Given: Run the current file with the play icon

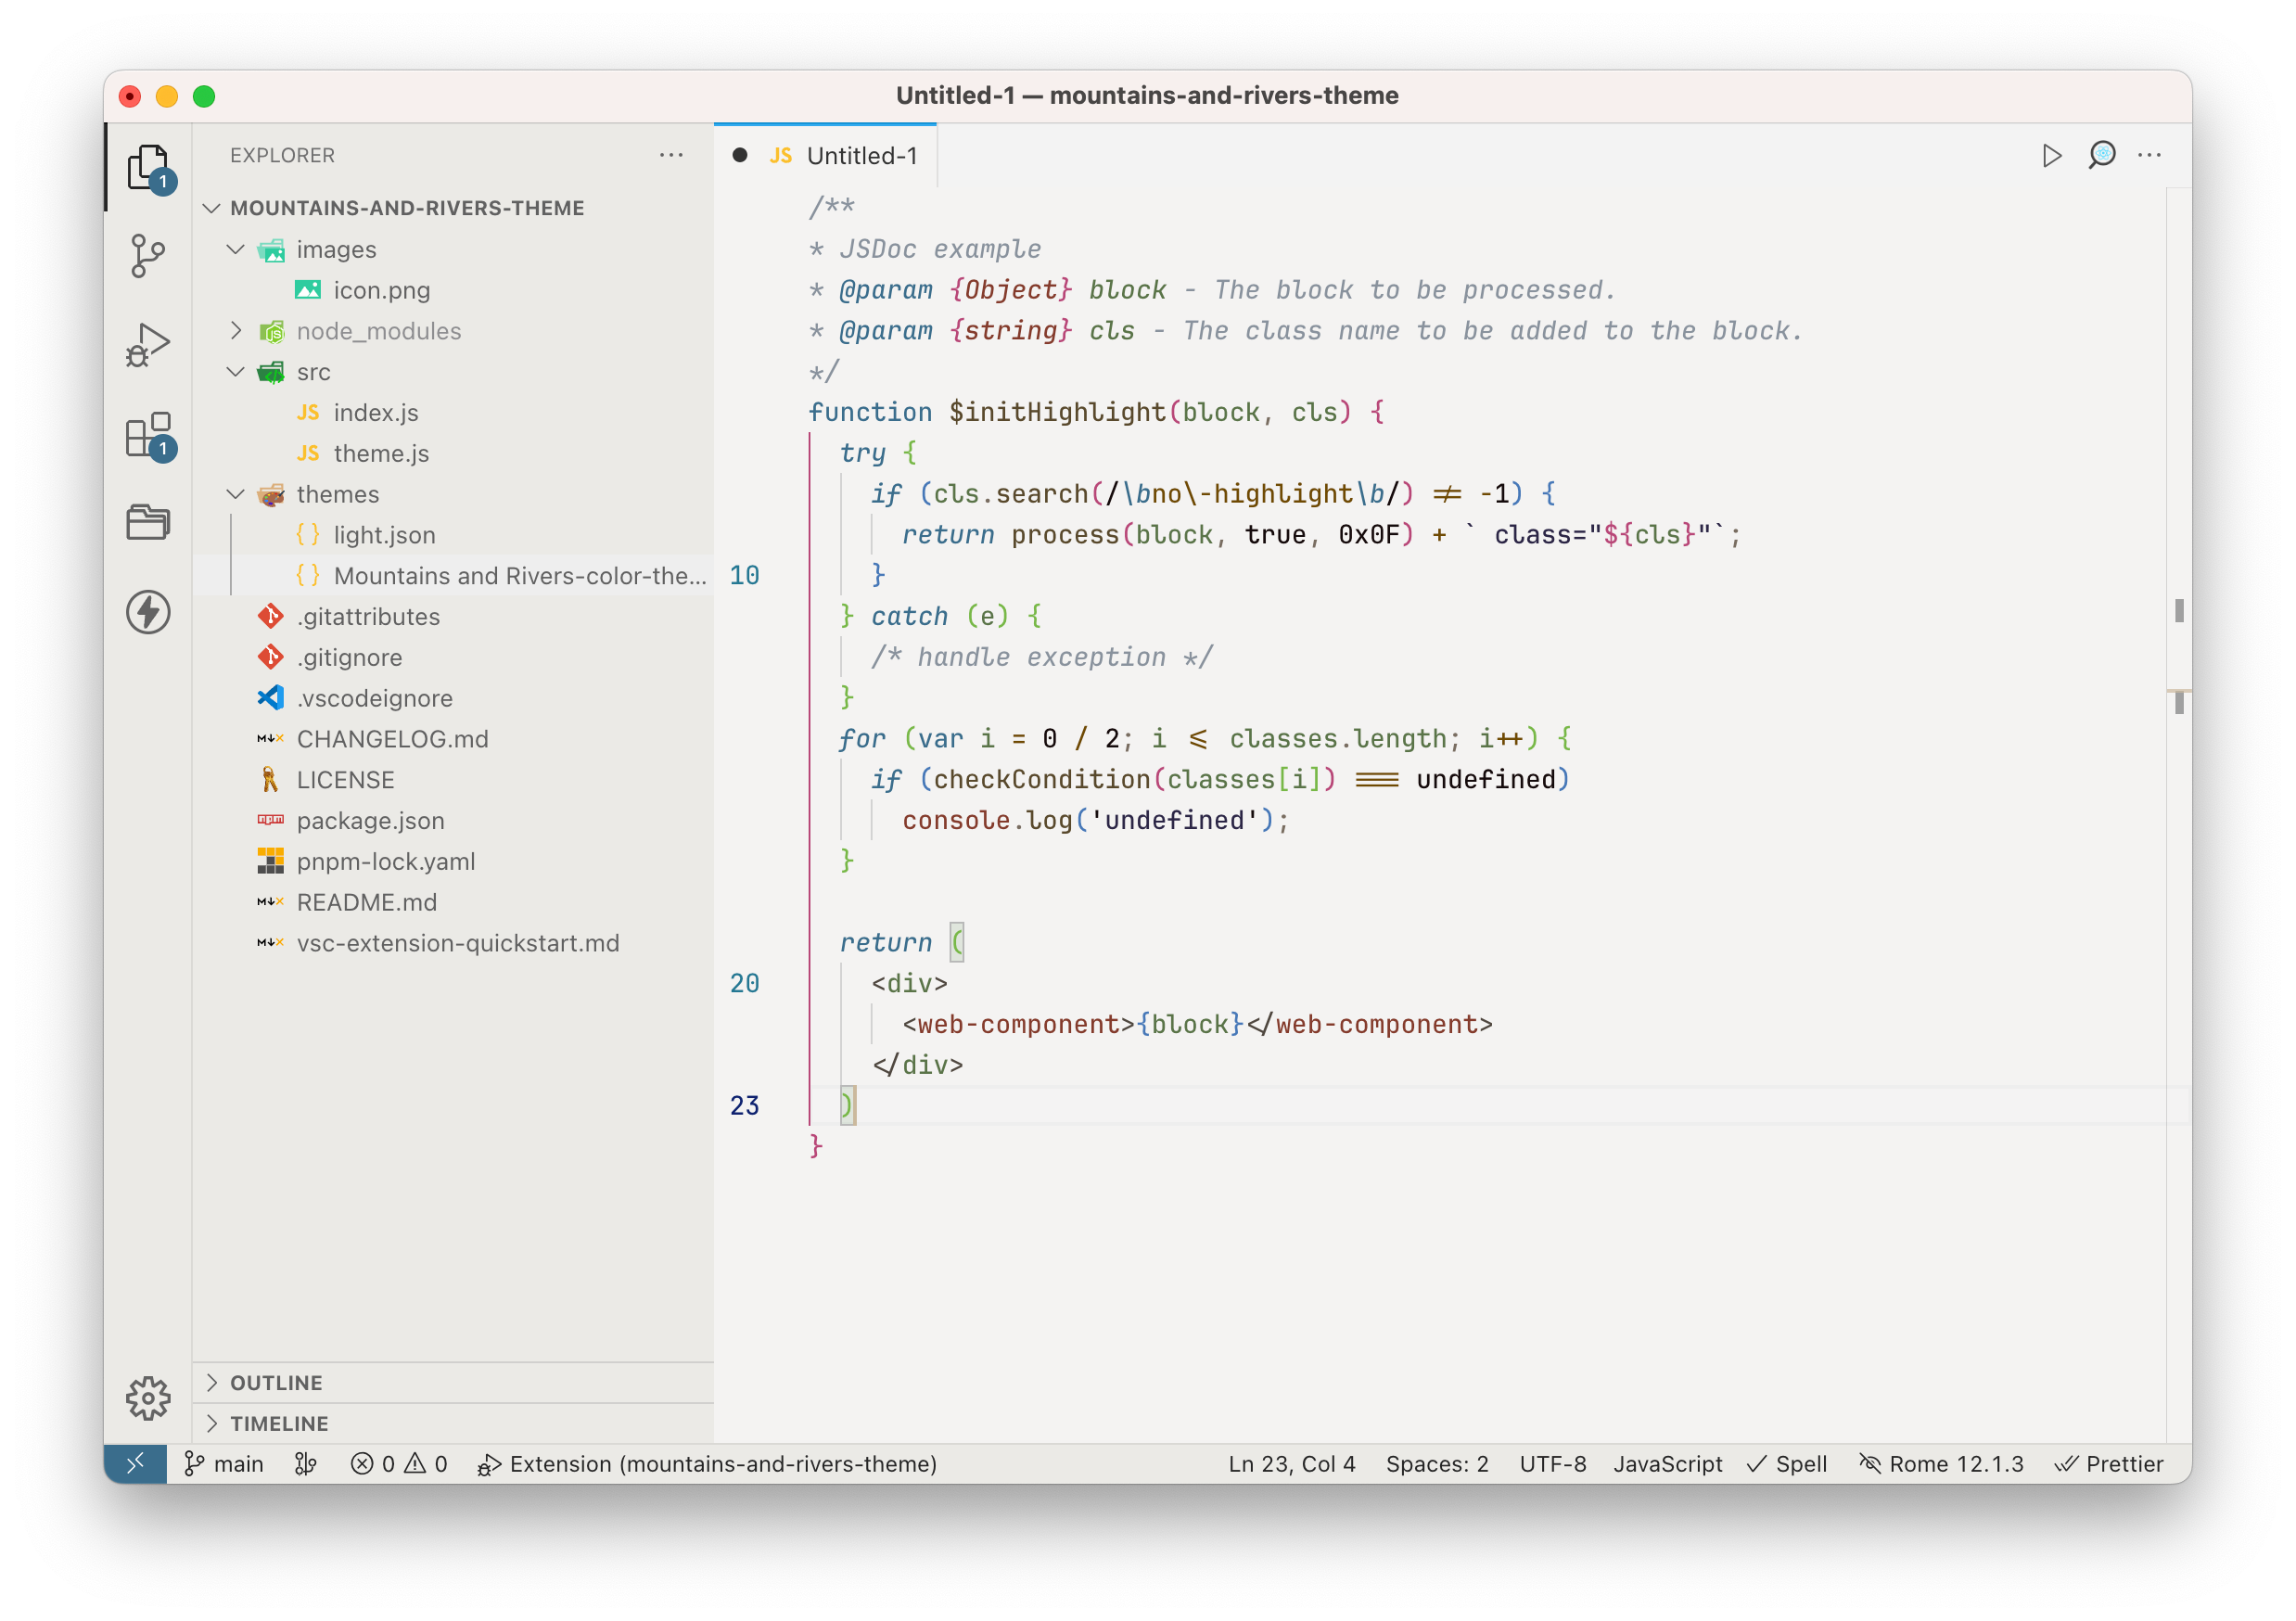Looking at the screenshot, I should pyautogui.click(x=2053, y=155).
